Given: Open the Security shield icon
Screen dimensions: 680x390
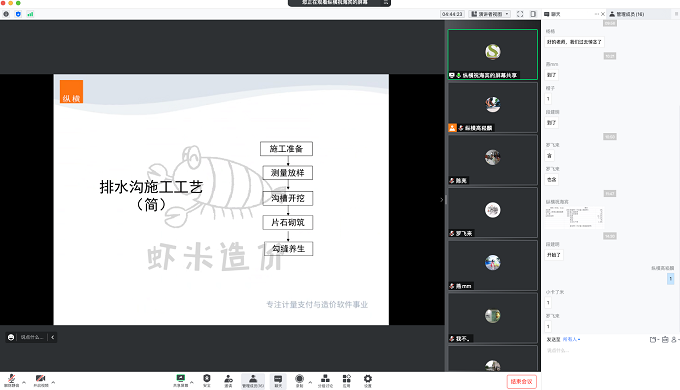Looking at the screenshot, I should tap(207, 380).
